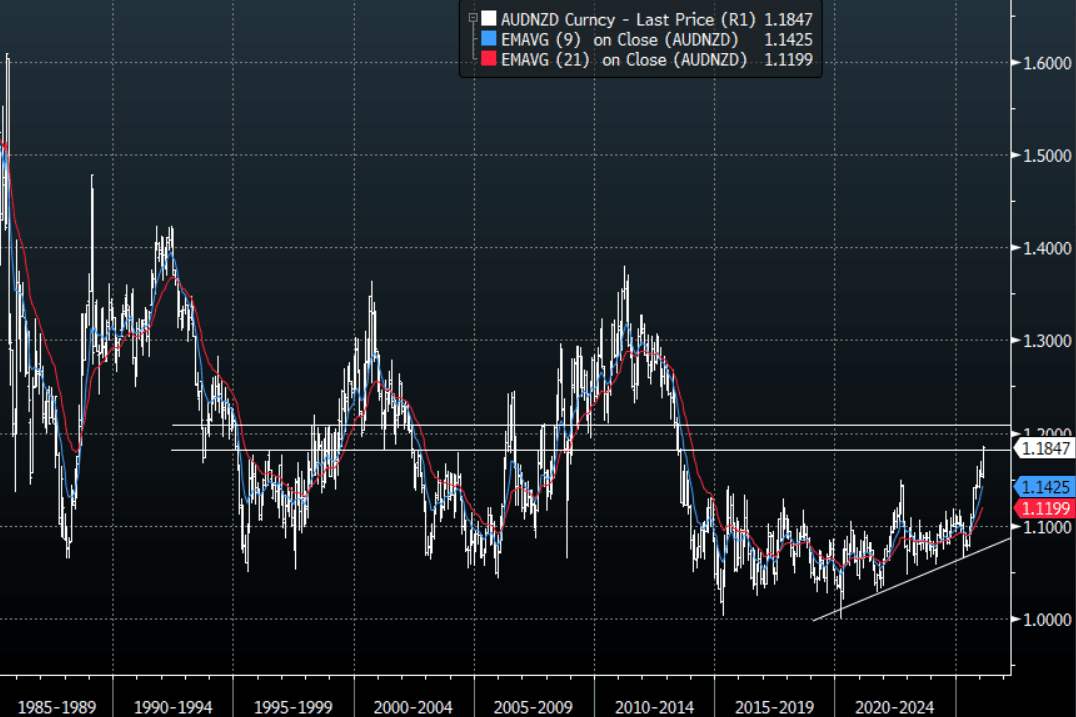Click the 1.3000 y-axis label
The width and height of the screenshot is (1076, 717).
(1047, 341)
